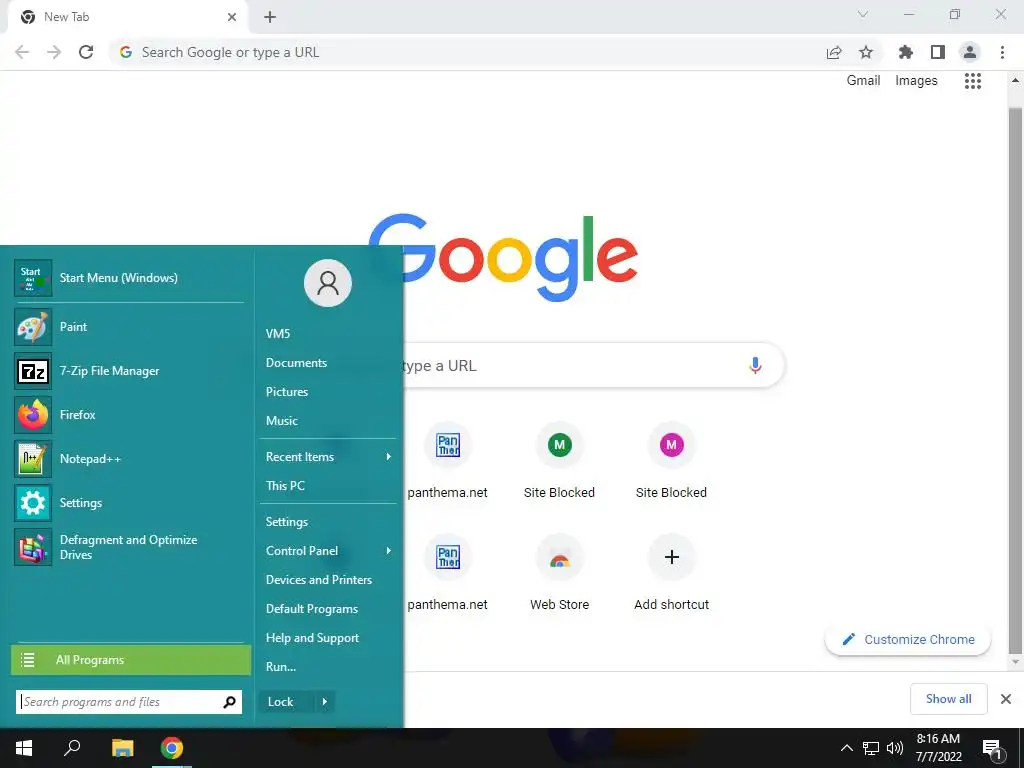Viewport: 1024px width, 768px height.
Task: Open volume control in system tray
Action: pos(895,748)
